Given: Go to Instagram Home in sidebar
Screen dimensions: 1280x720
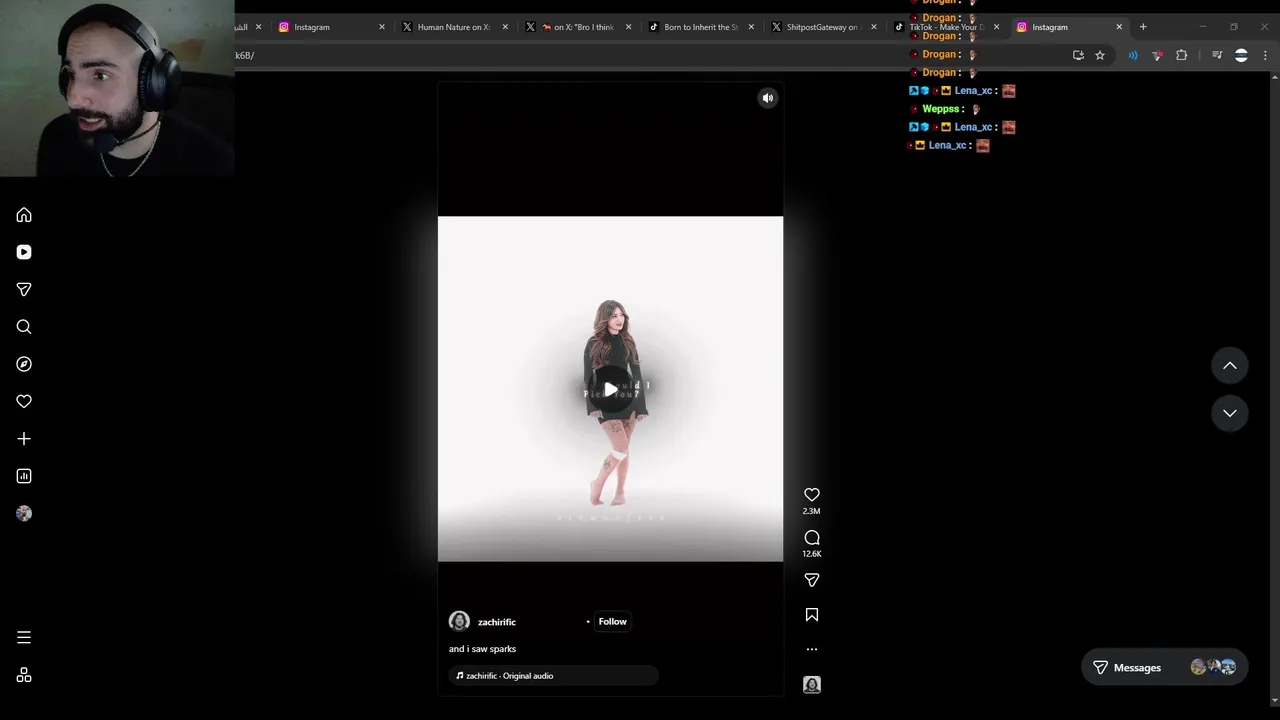Looking at the screenshot, I should click(24, 215).
